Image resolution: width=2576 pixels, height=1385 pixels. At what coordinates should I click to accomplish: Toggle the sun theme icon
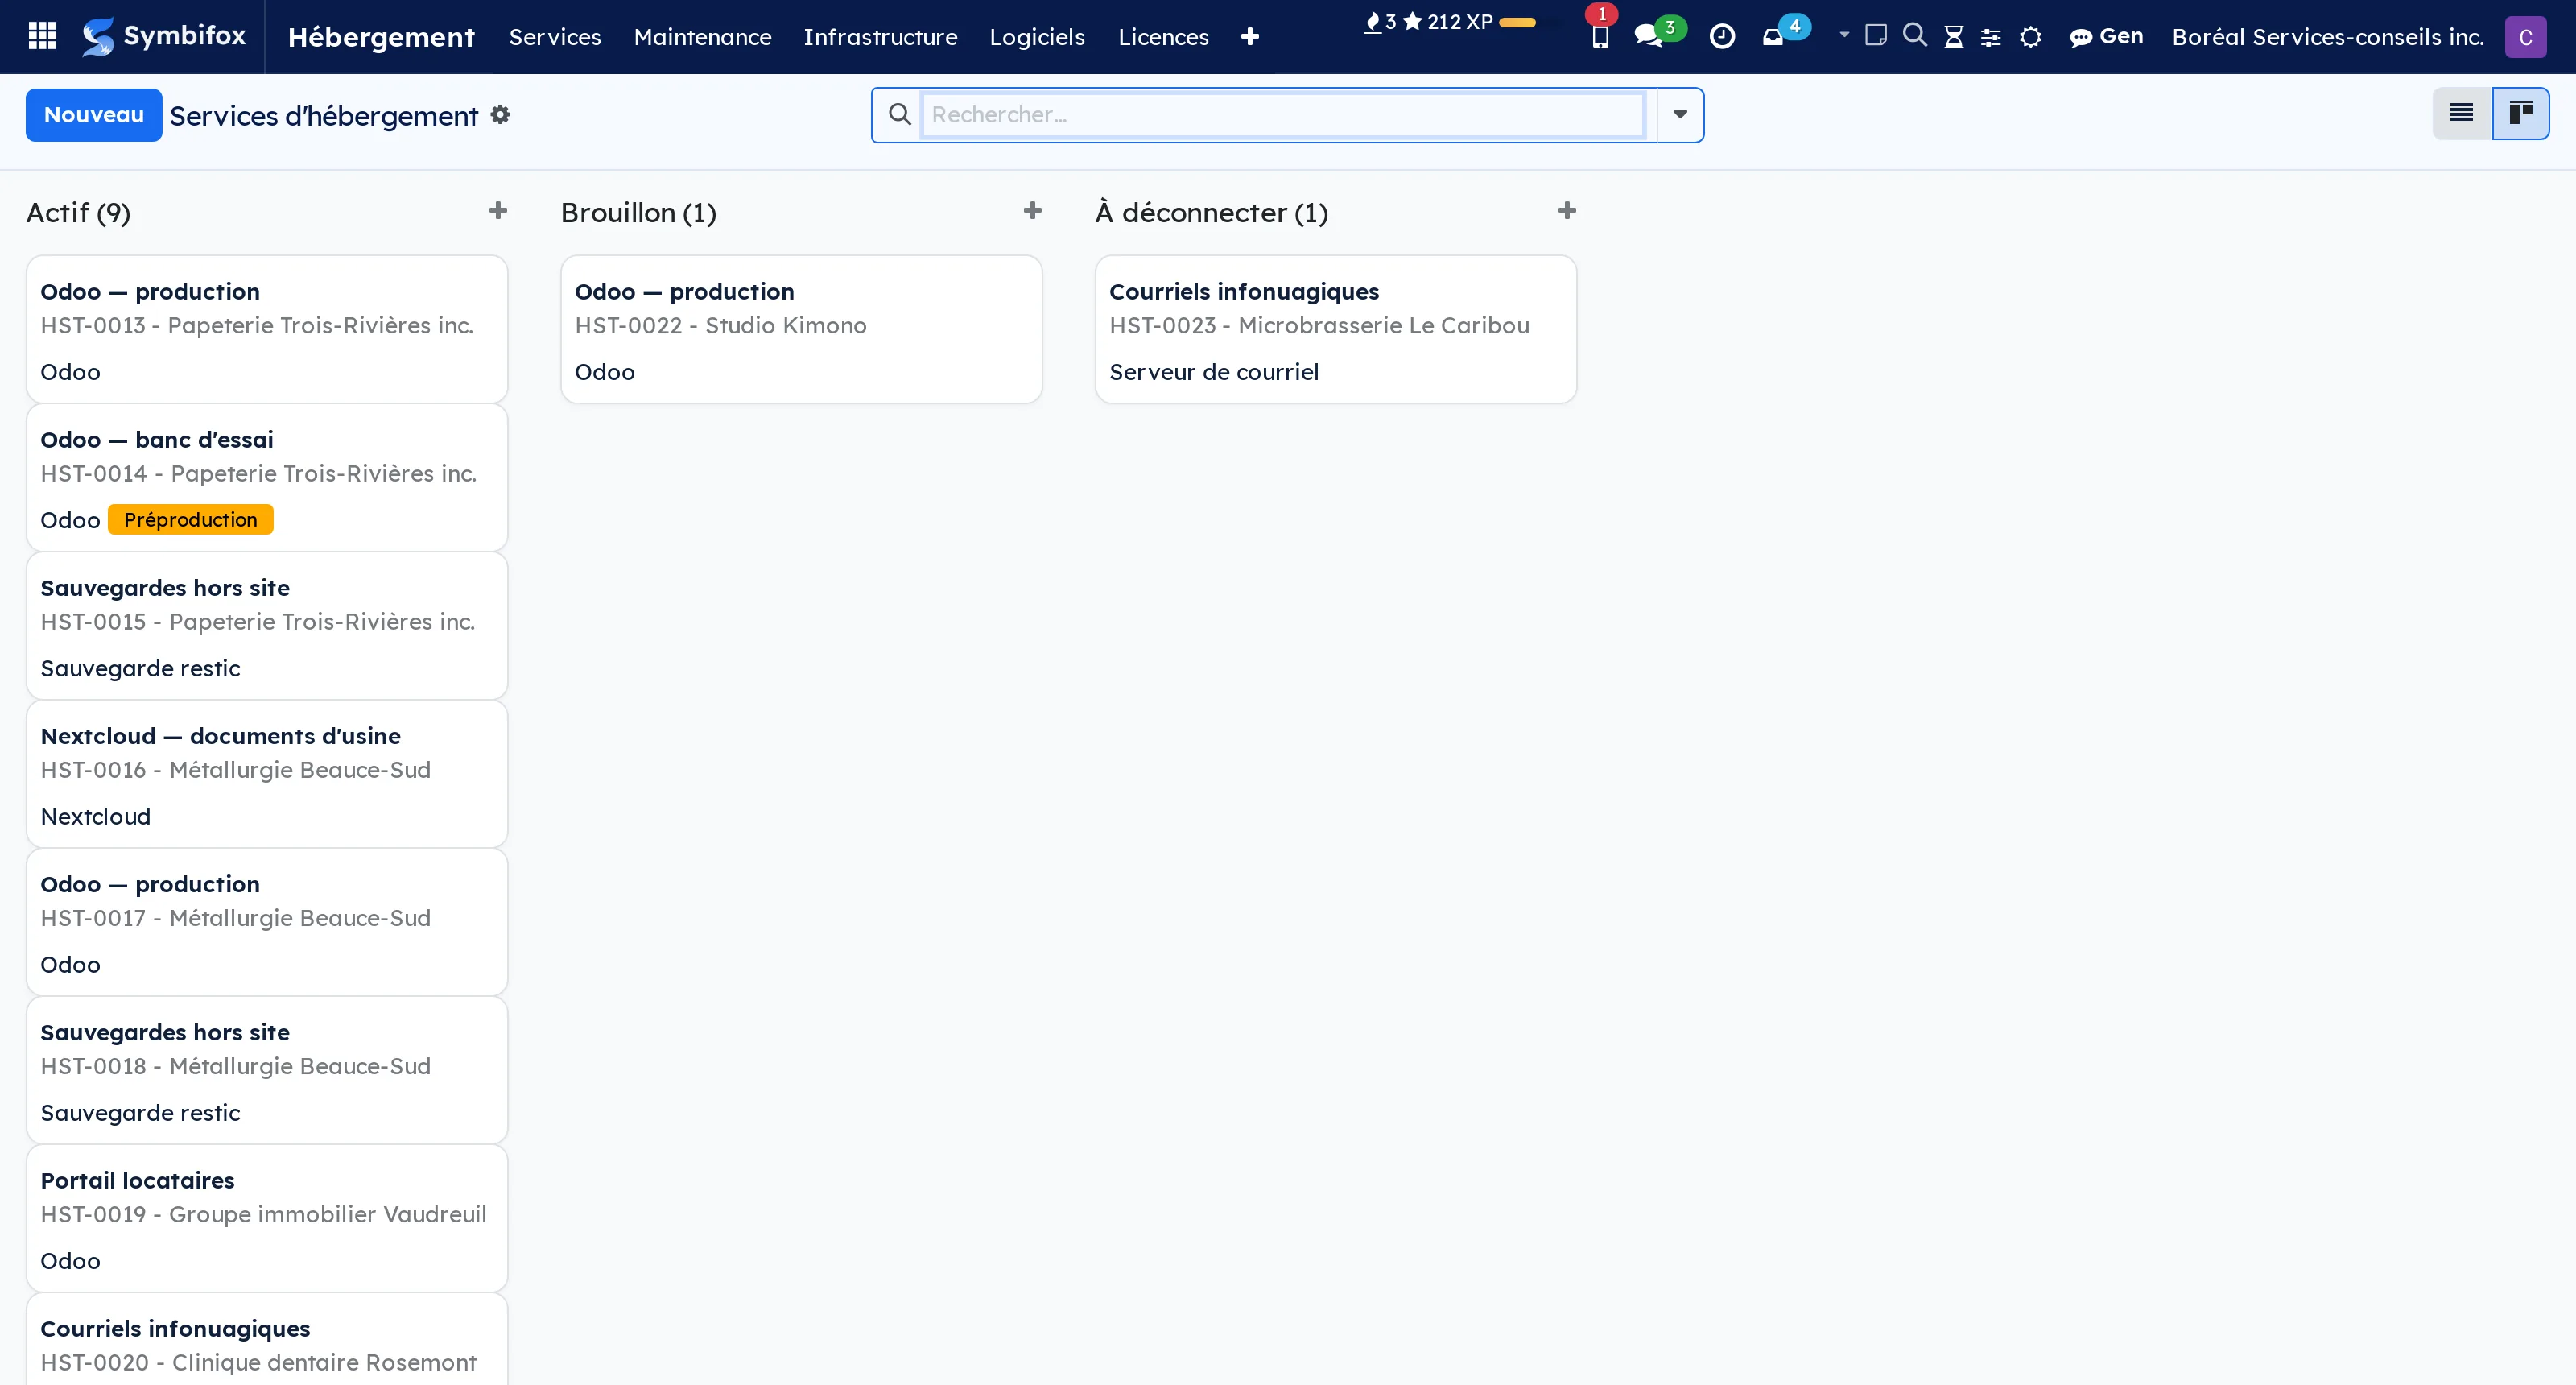pos(2030,37)
